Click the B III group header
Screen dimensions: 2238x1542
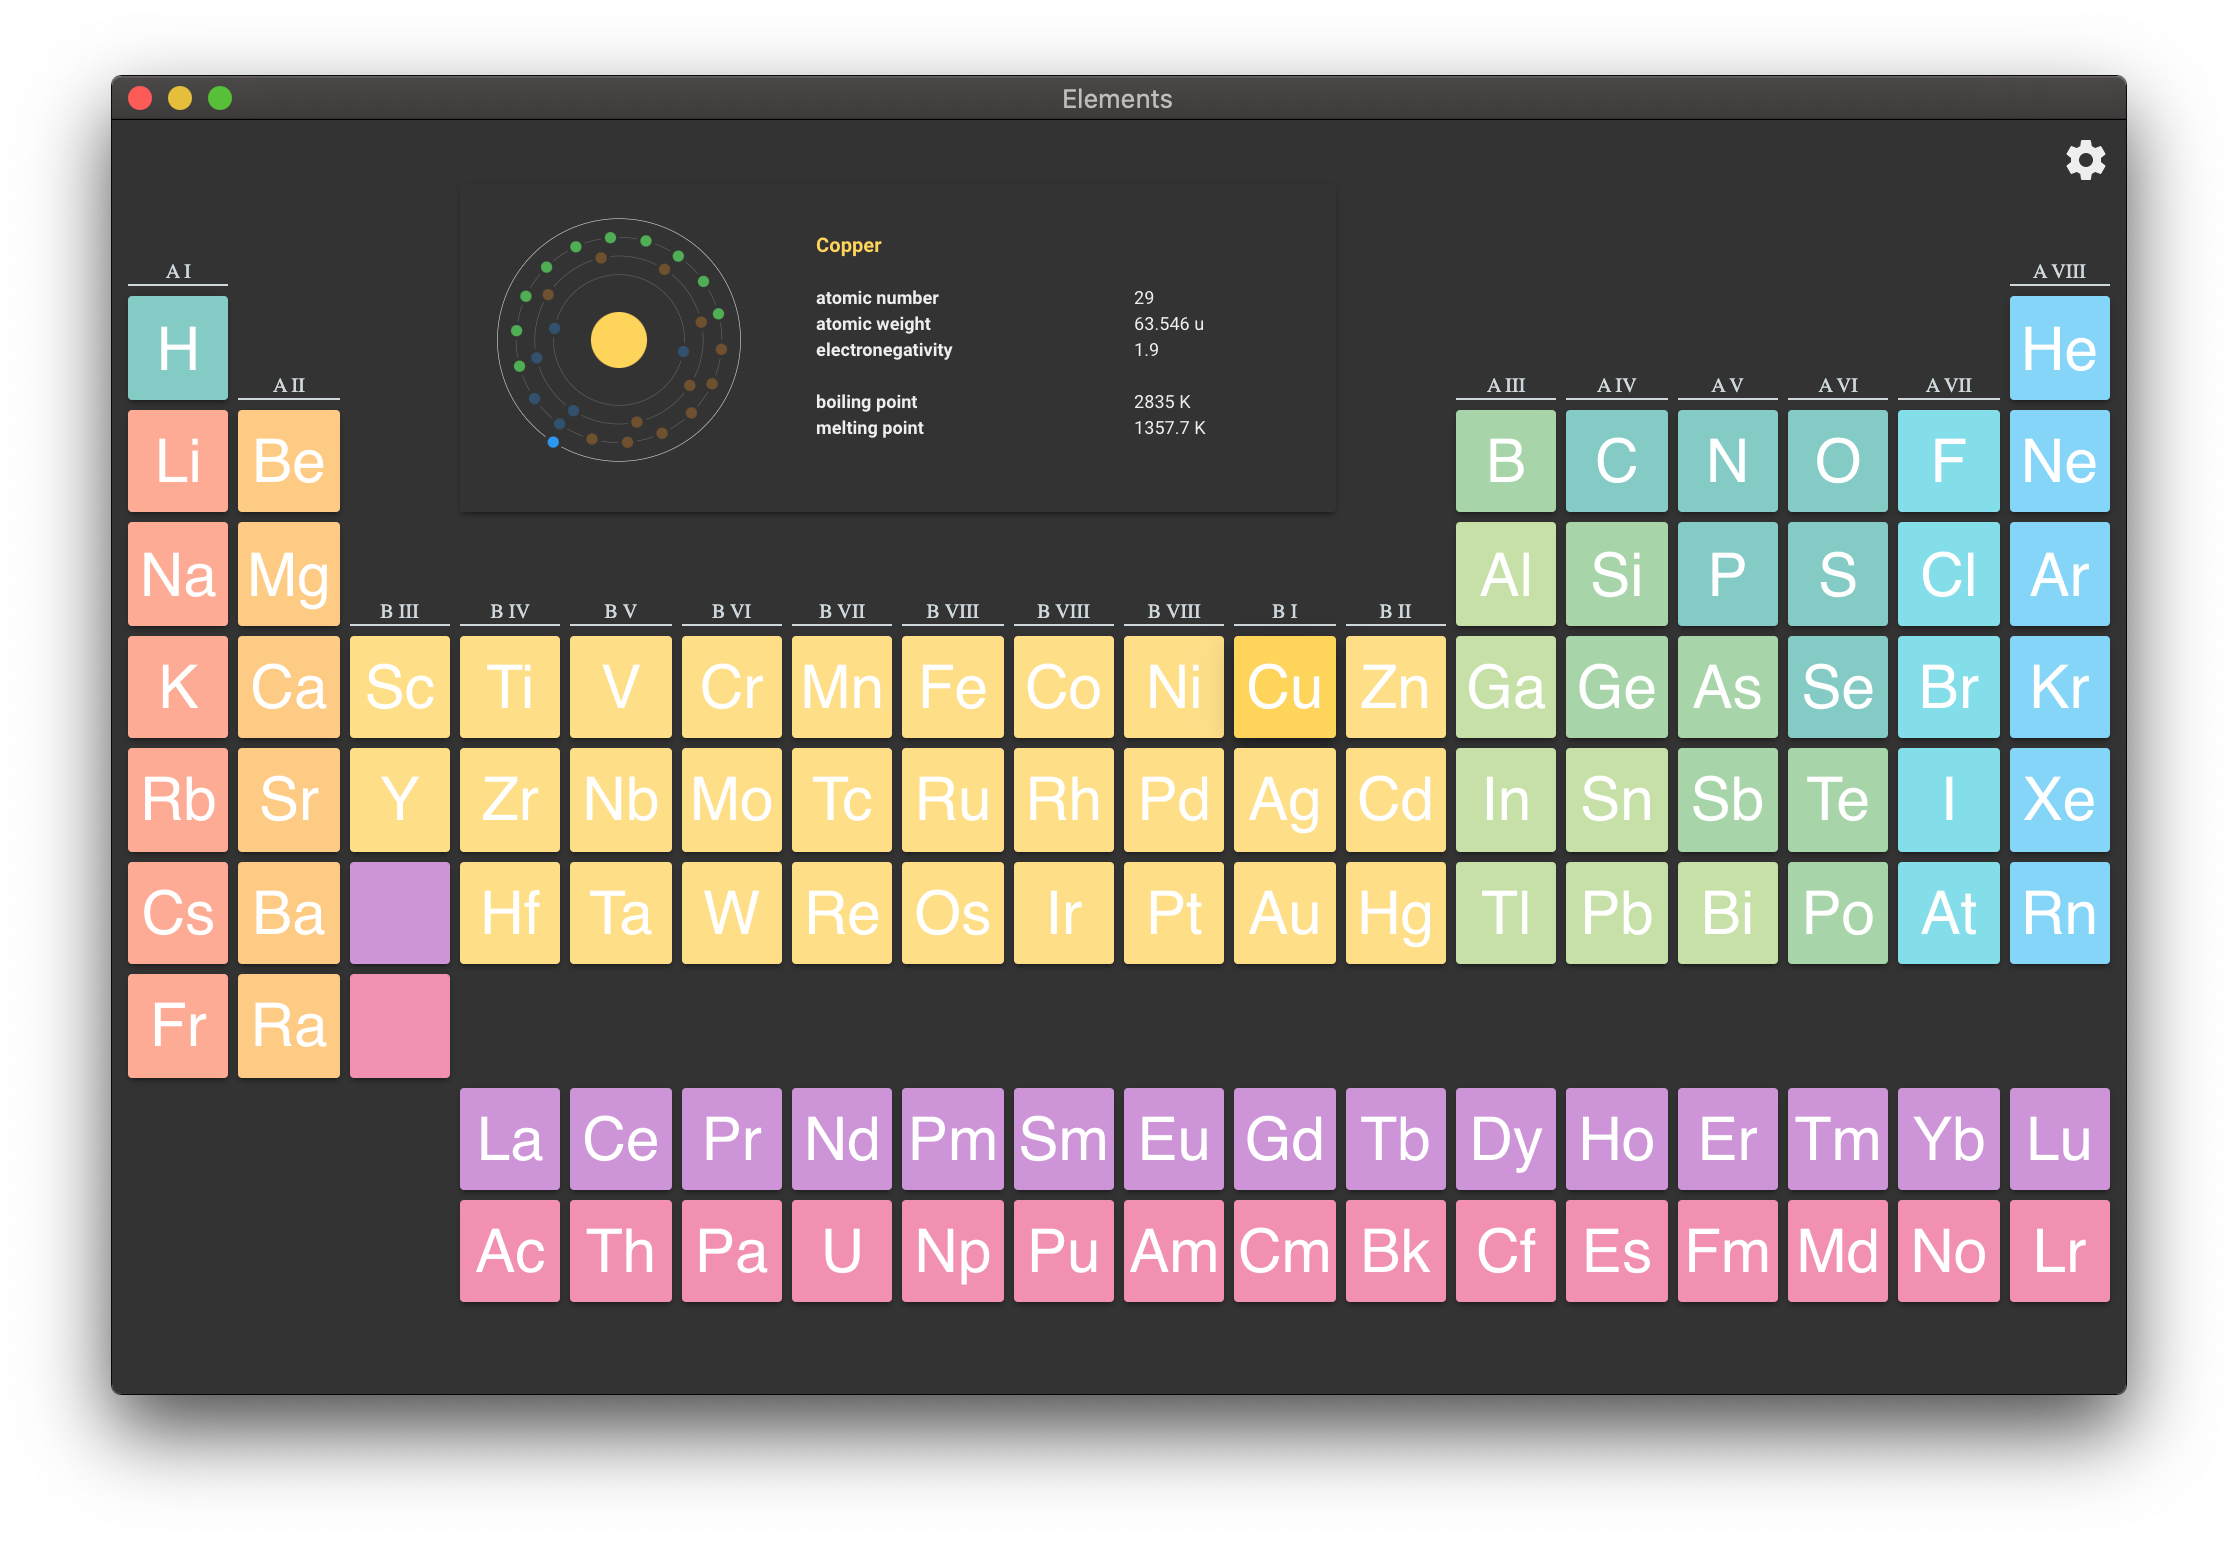click(x=399, y=611)
